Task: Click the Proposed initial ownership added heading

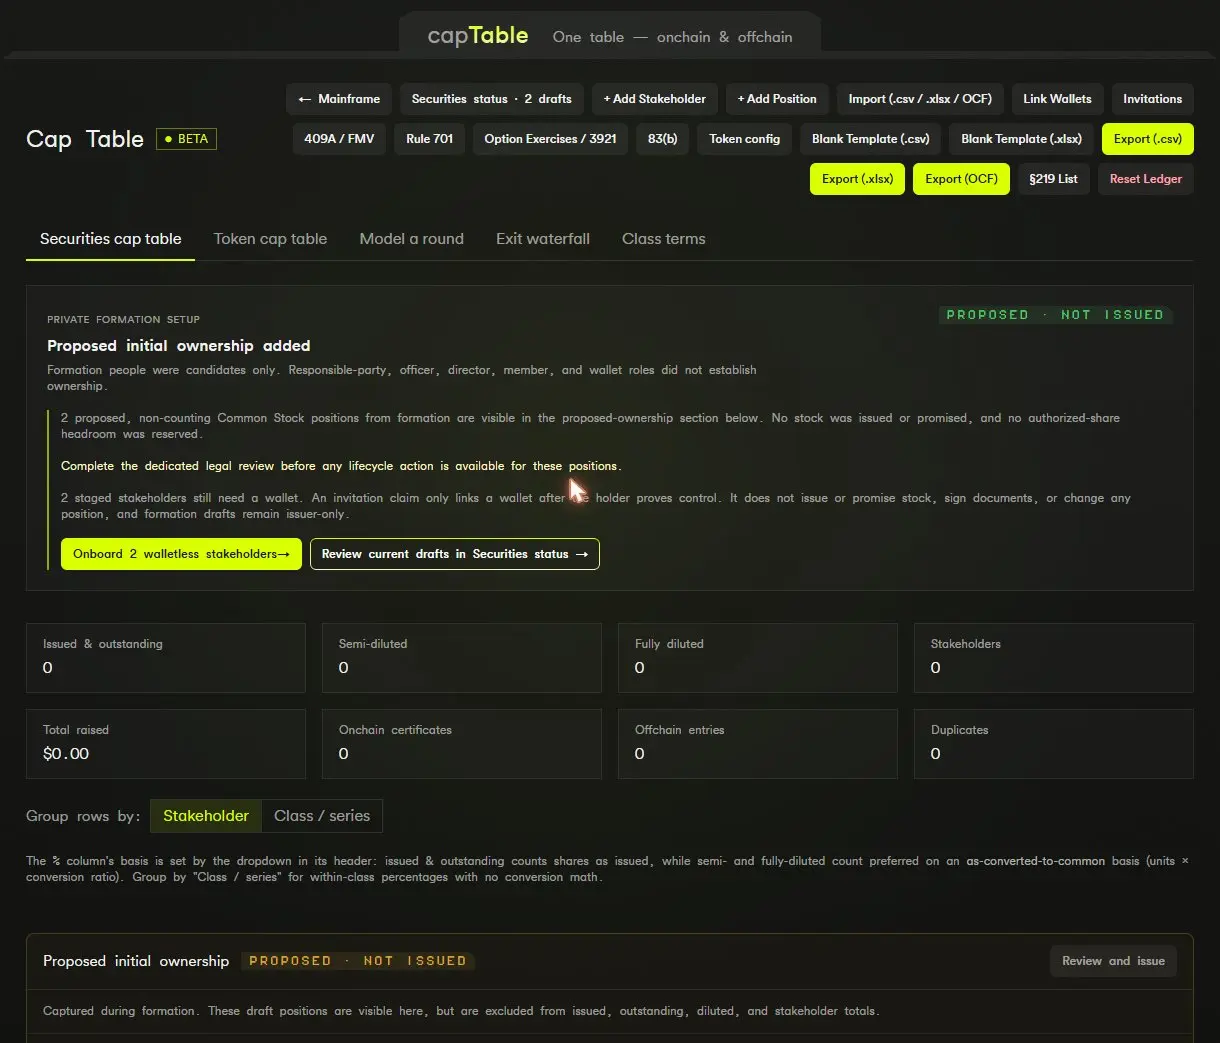Action: pos(179,346)
